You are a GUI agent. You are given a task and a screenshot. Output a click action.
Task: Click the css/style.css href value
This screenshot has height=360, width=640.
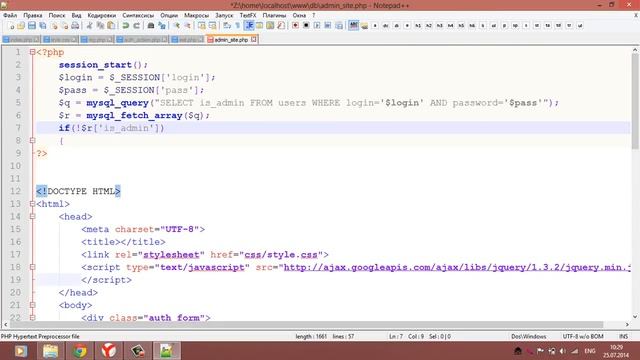click(281, 255)
